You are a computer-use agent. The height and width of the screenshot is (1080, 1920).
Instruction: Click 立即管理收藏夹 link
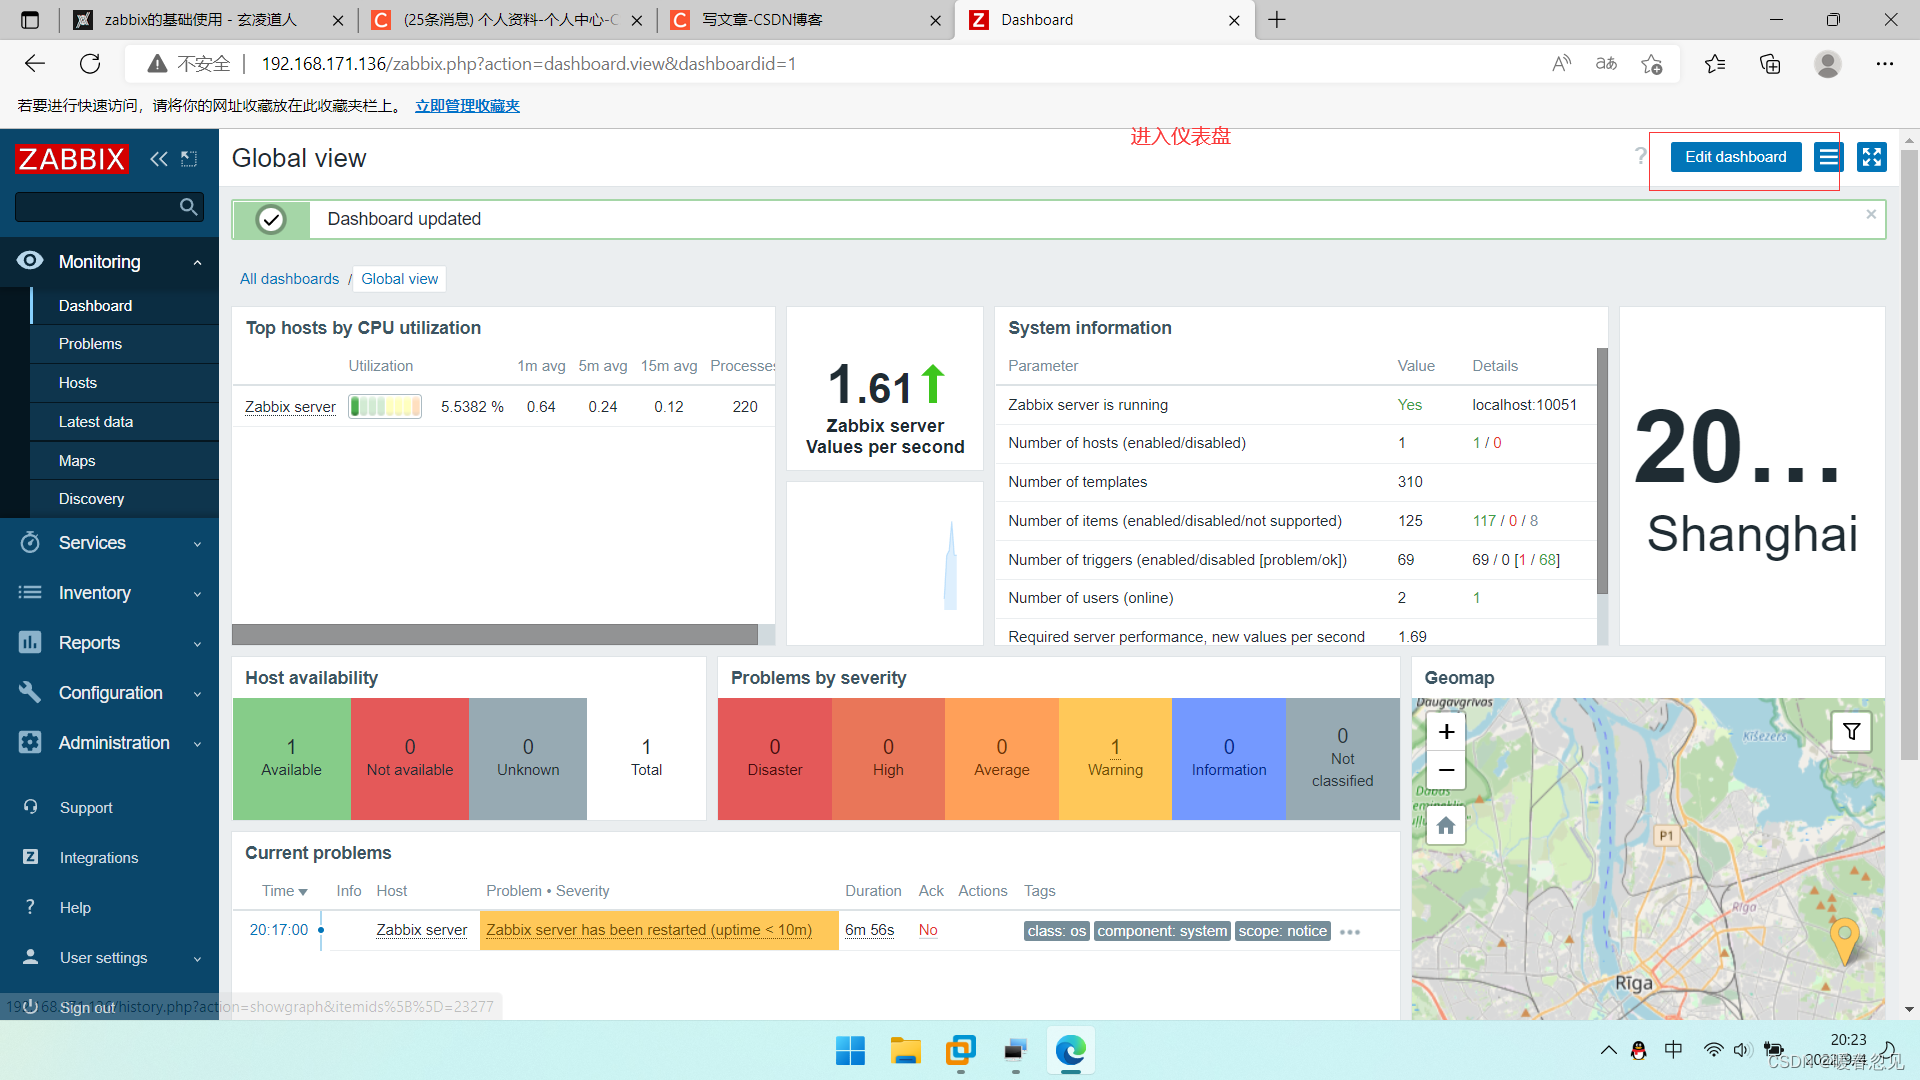tap(467, 106)
